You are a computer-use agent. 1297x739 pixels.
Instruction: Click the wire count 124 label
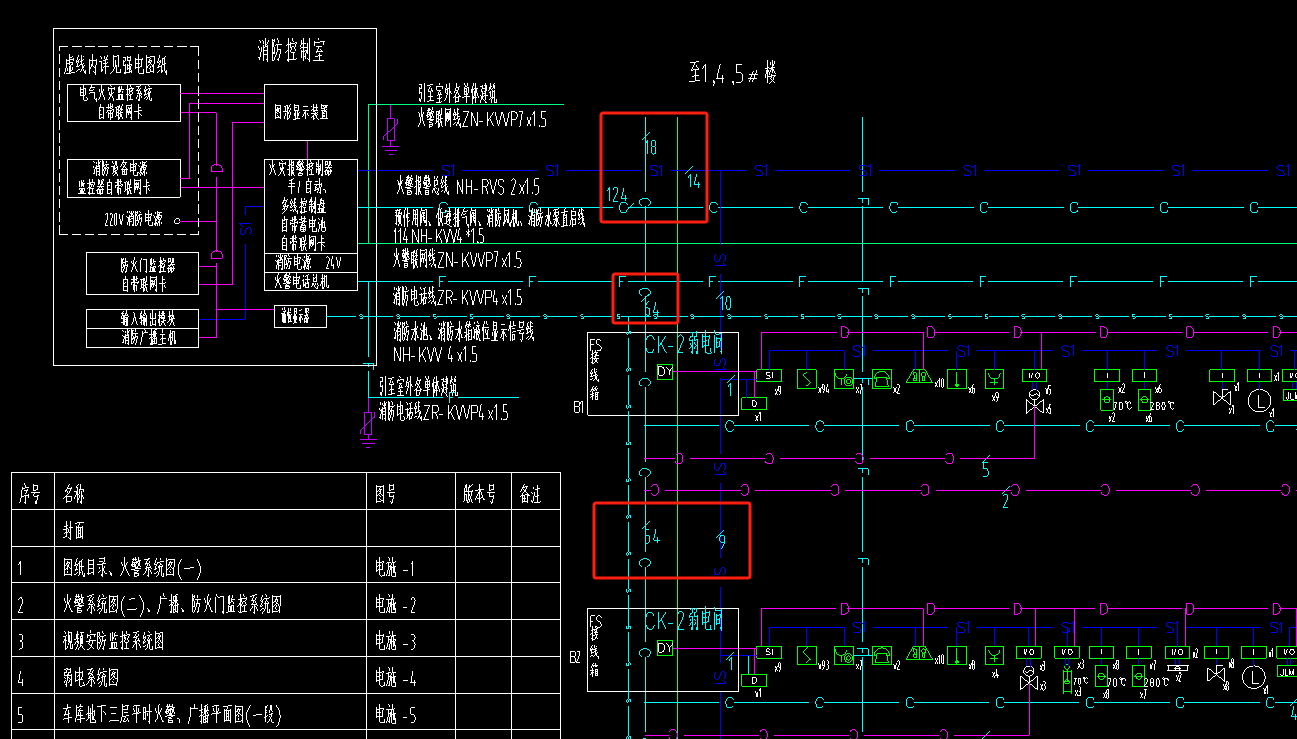click(616, 194)
